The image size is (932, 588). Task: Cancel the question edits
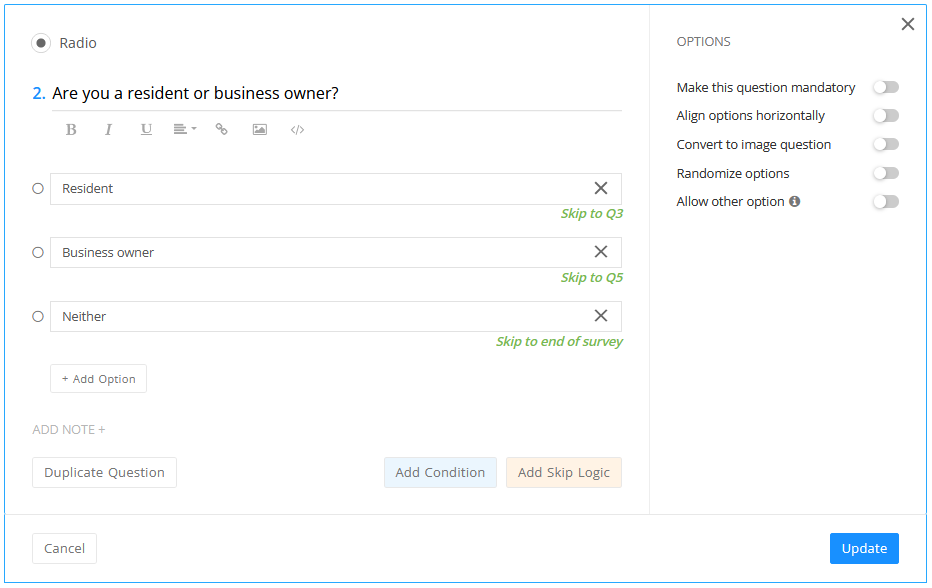tap(64, 548)
